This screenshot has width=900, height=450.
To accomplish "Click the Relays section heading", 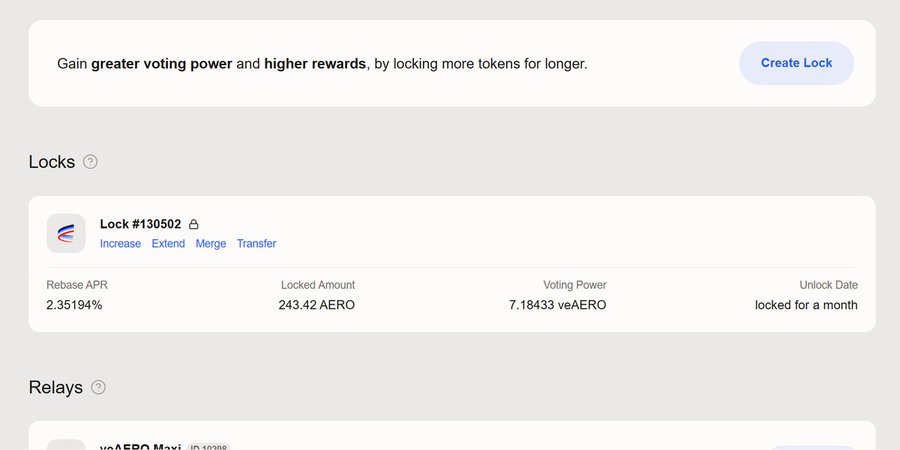I will 56,387.
